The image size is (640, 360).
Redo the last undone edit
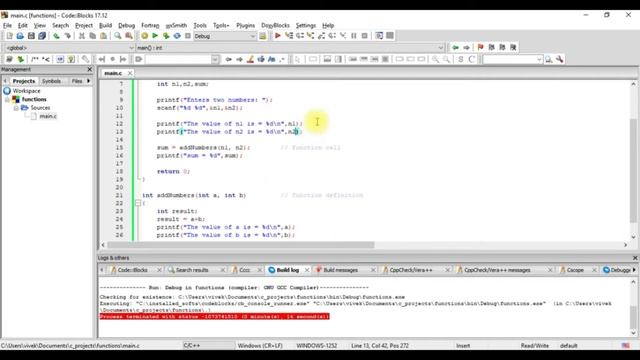point(67,36)
